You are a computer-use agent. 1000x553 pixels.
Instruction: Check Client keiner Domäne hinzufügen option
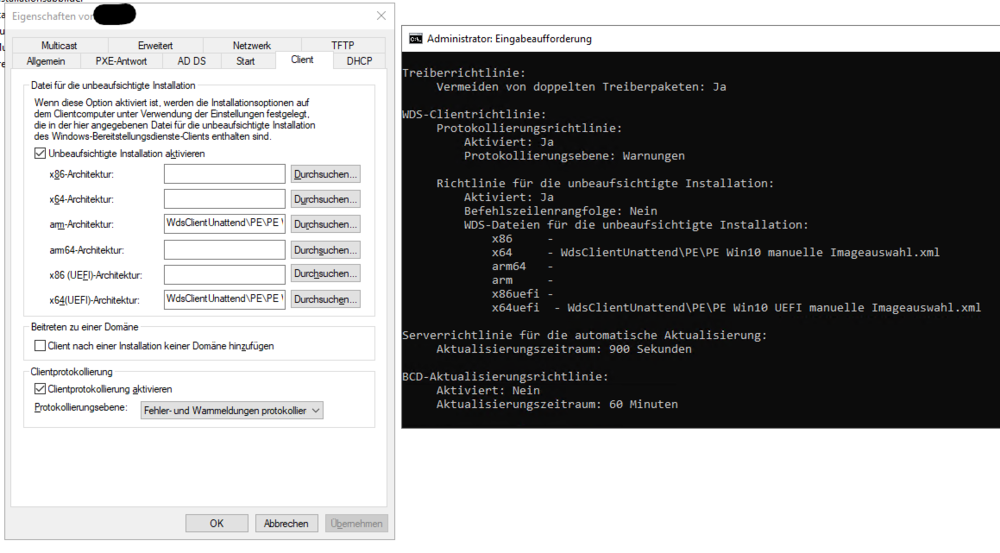tap(40, 346)
